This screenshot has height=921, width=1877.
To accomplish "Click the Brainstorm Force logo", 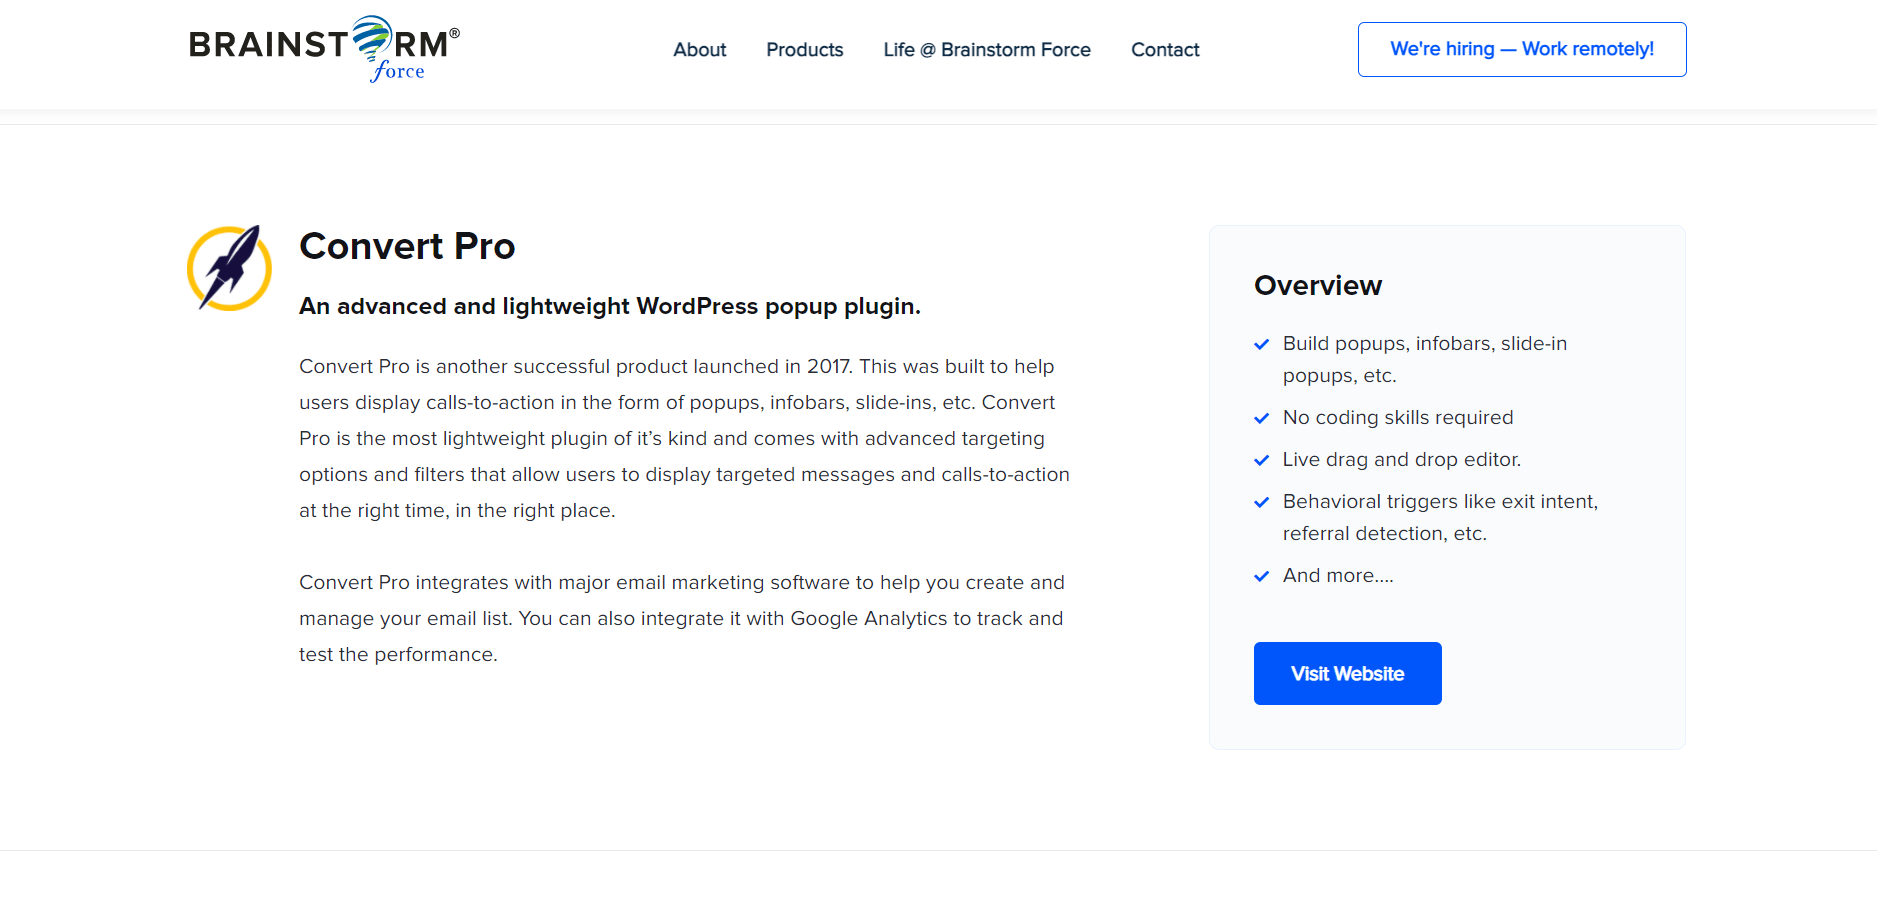I will pos(324,49).
